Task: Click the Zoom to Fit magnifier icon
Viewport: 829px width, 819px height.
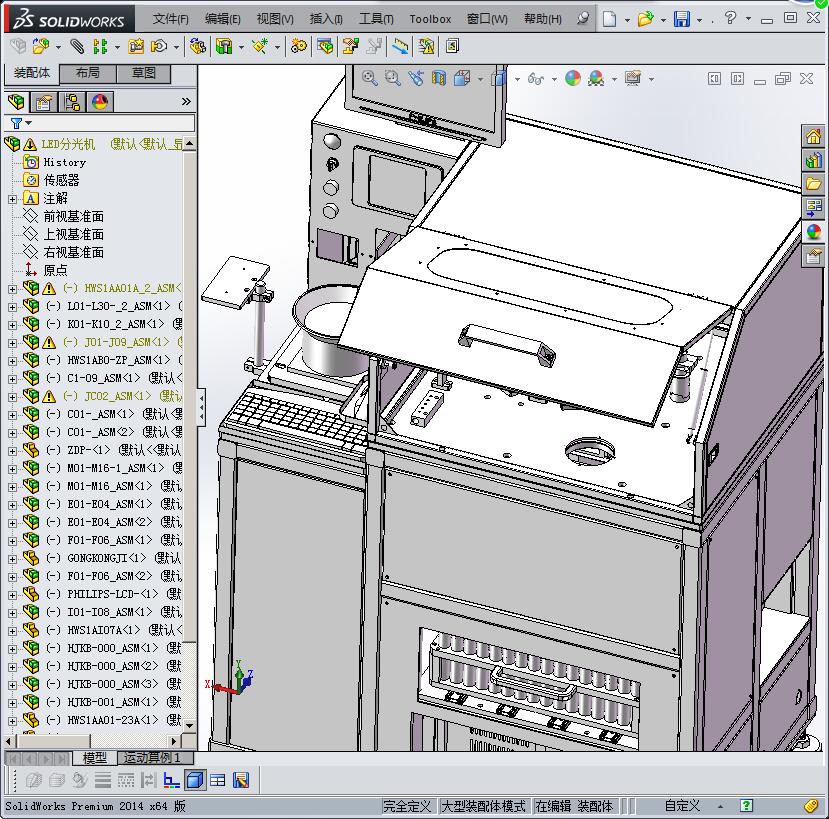Action: click(370, 78)
